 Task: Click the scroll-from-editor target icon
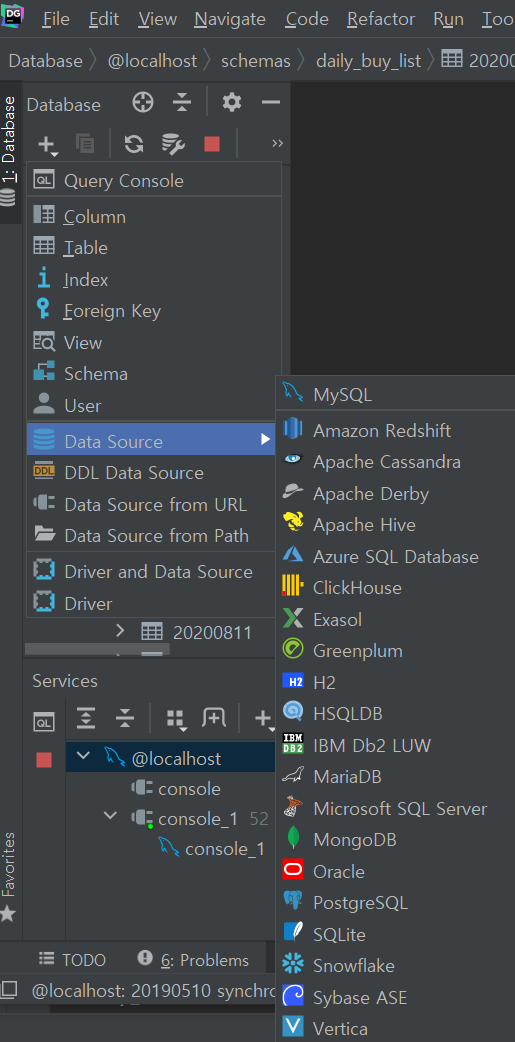[143, 103]
